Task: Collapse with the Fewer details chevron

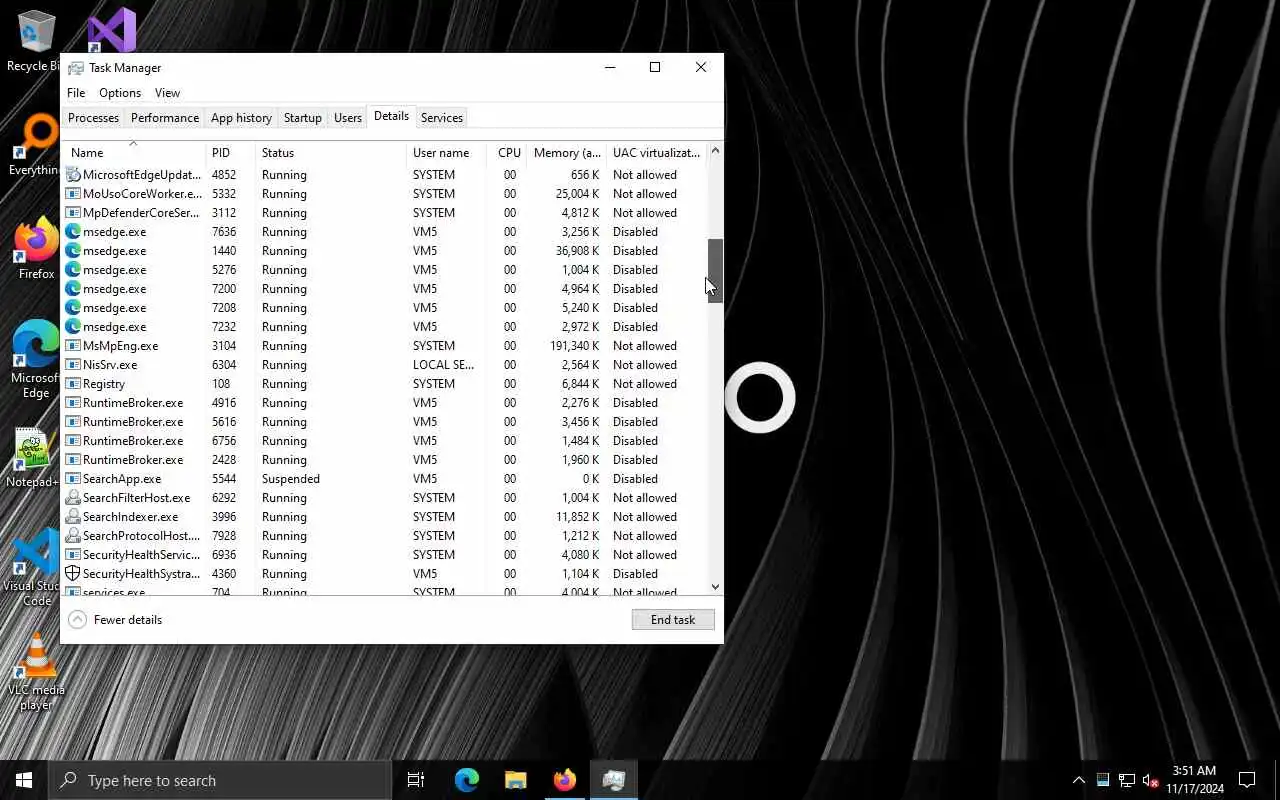Action: pos(77,620)
